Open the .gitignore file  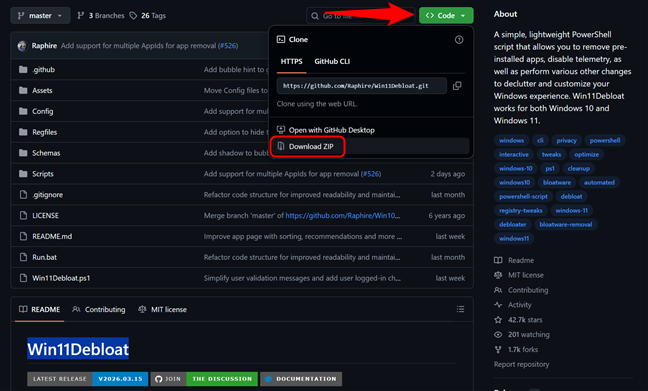(48, 195)
